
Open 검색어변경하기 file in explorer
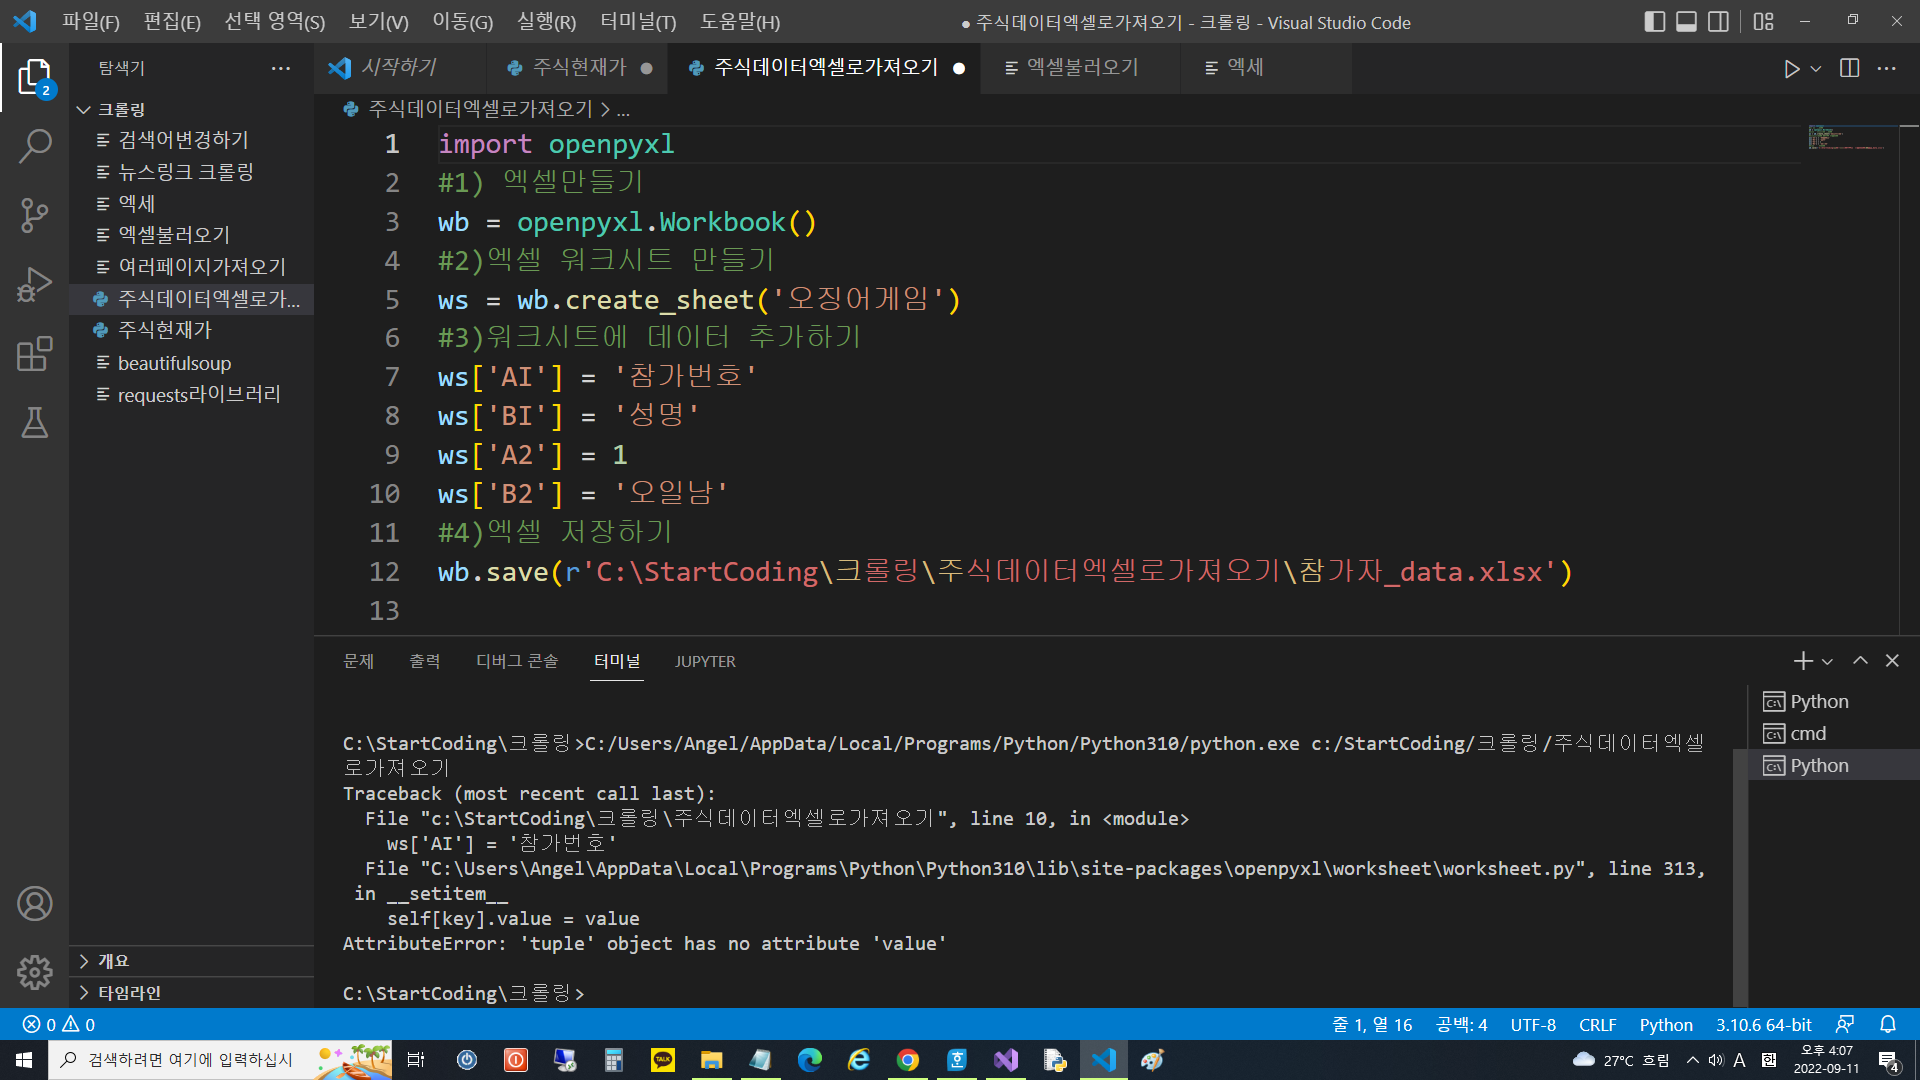[191, 140]
